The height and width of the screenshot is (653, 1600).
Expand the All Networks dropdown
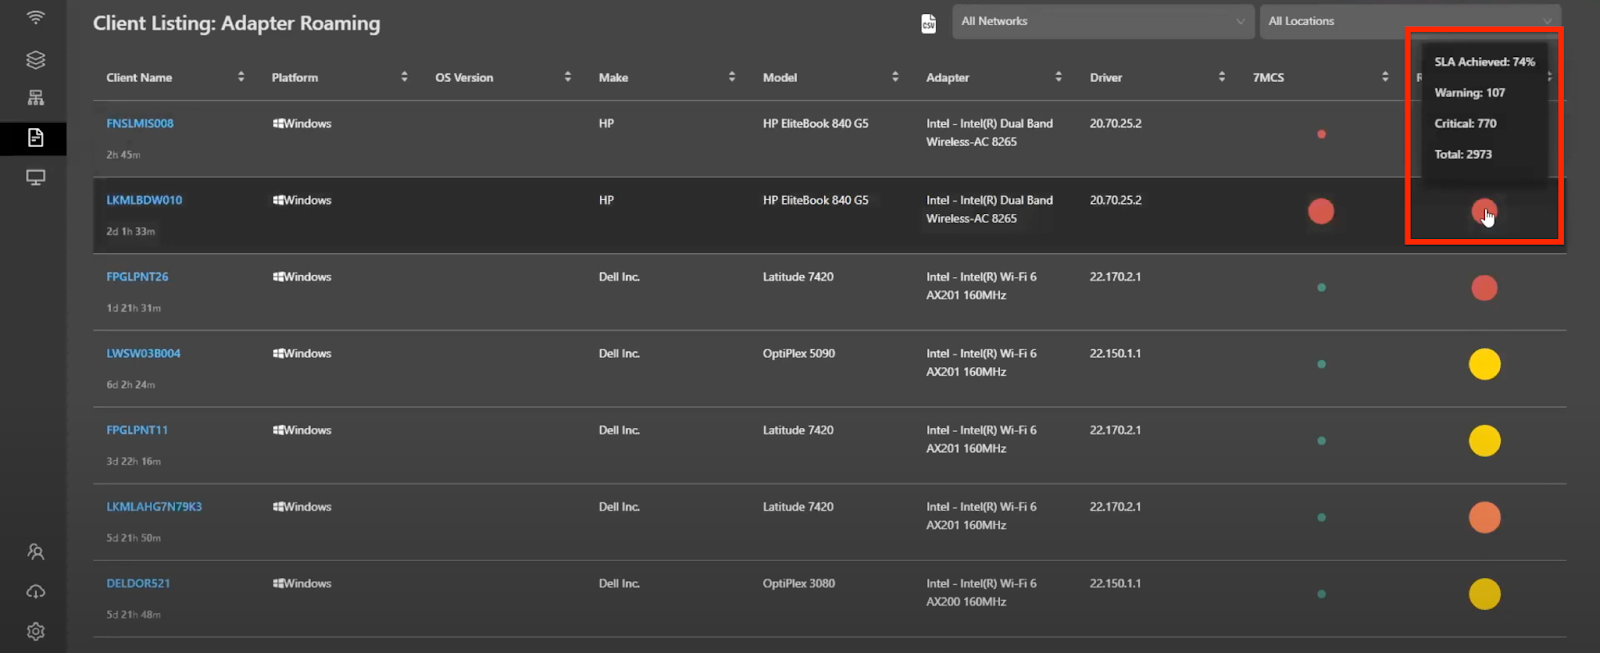pyautogui.click(x=1102, y=21)
